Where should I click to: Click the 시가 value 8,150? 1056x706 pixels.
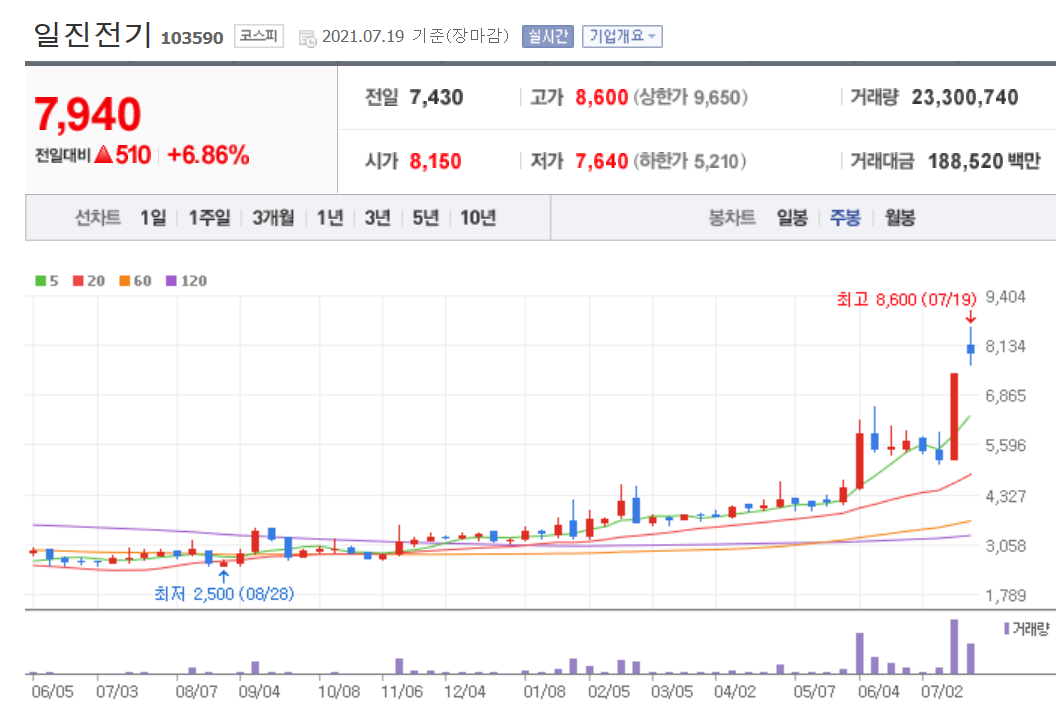coord(436,162)
